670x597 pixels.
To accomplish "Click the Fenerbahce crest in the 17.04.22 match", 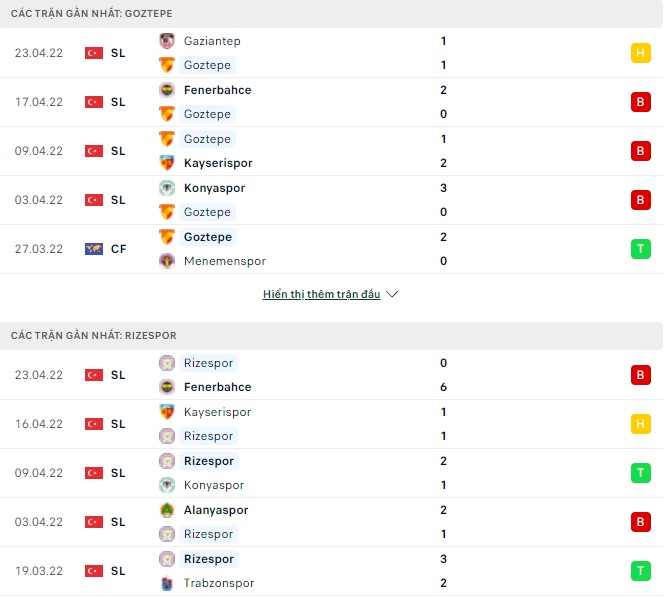I will pyautogui.click(x=167, y=90).
